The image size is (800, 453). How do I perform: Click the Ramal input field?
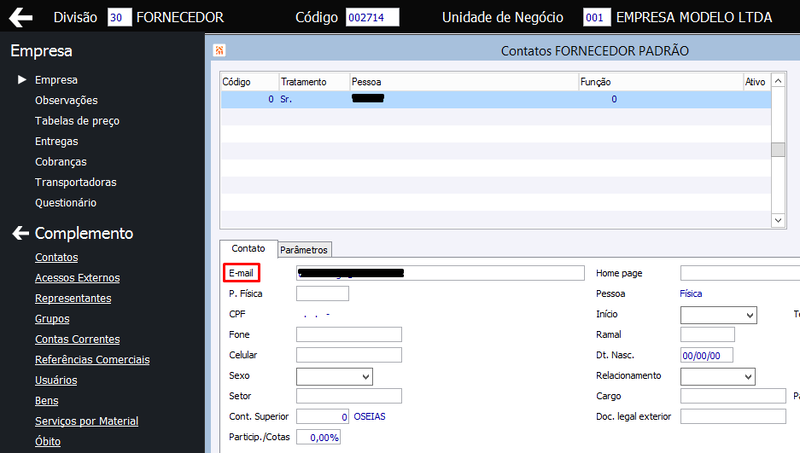coord(707,335)
